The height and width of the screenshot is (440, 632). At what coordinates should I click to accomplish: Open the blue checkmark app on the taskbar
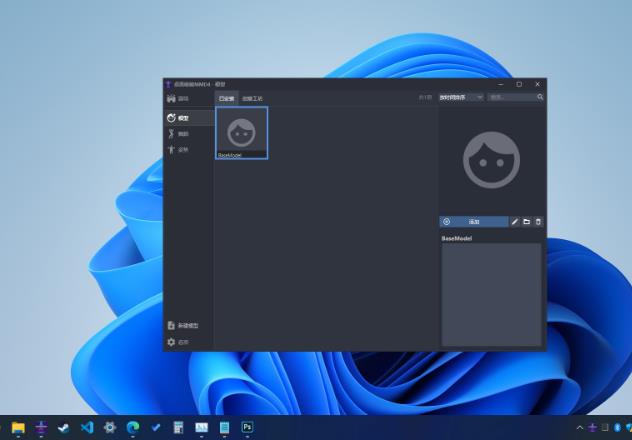click(x=156, y=427)
